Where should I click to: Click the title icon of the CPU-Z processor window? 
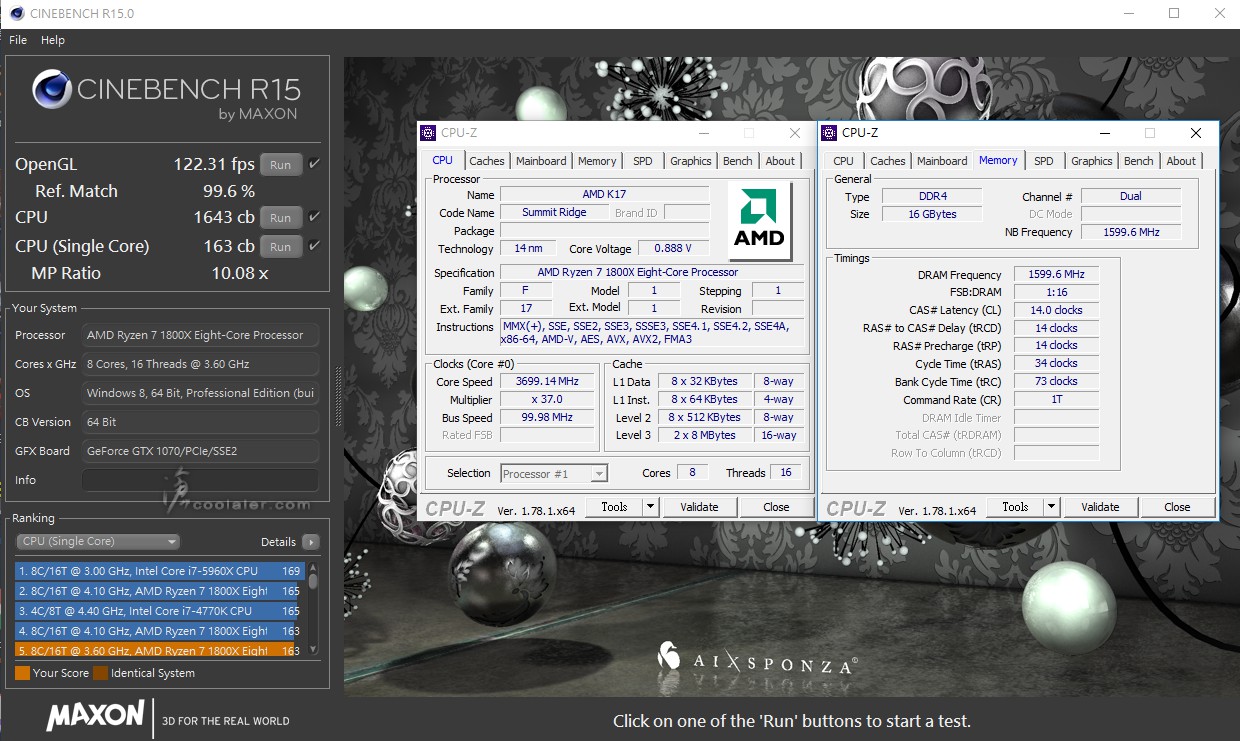[x=428, y=132]
